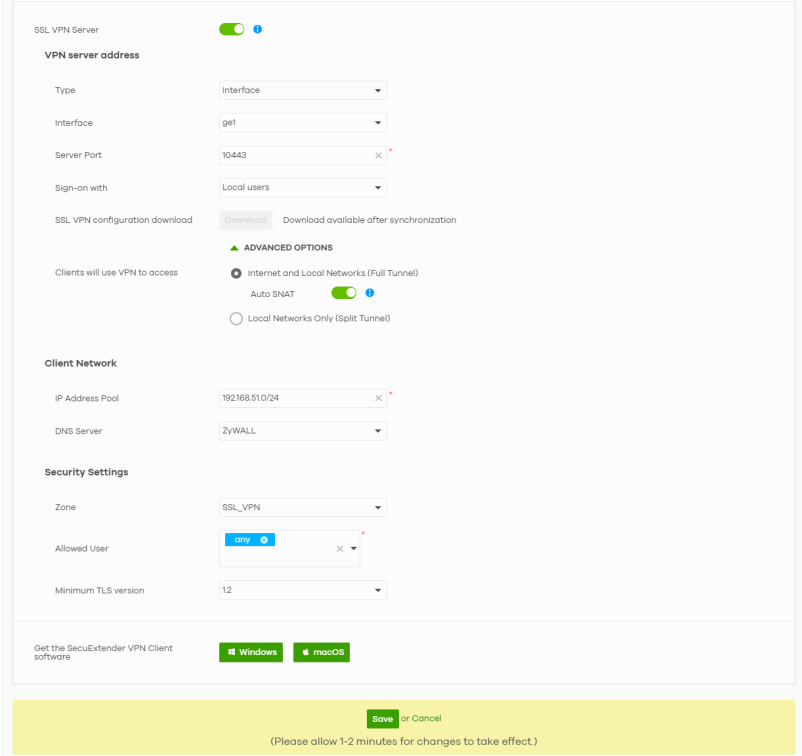Image resolution: width=802 pixels, height=756 pixels.
Task: Click info icon next to SSL VPN Server
Action: pos(257,30)
